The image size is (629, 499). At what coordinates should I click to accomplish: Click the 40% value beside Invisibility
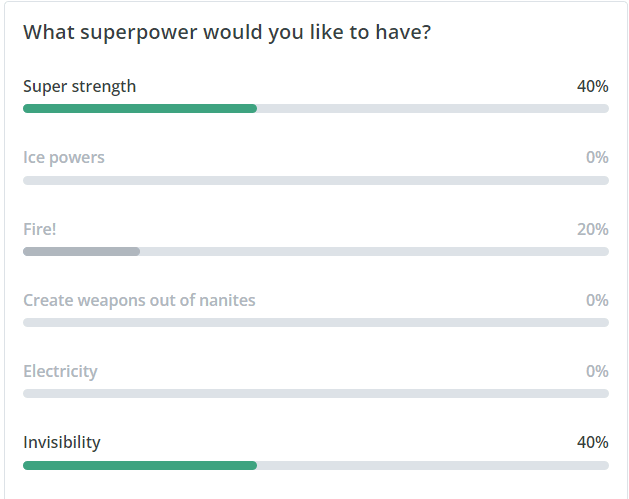[592, 442]
